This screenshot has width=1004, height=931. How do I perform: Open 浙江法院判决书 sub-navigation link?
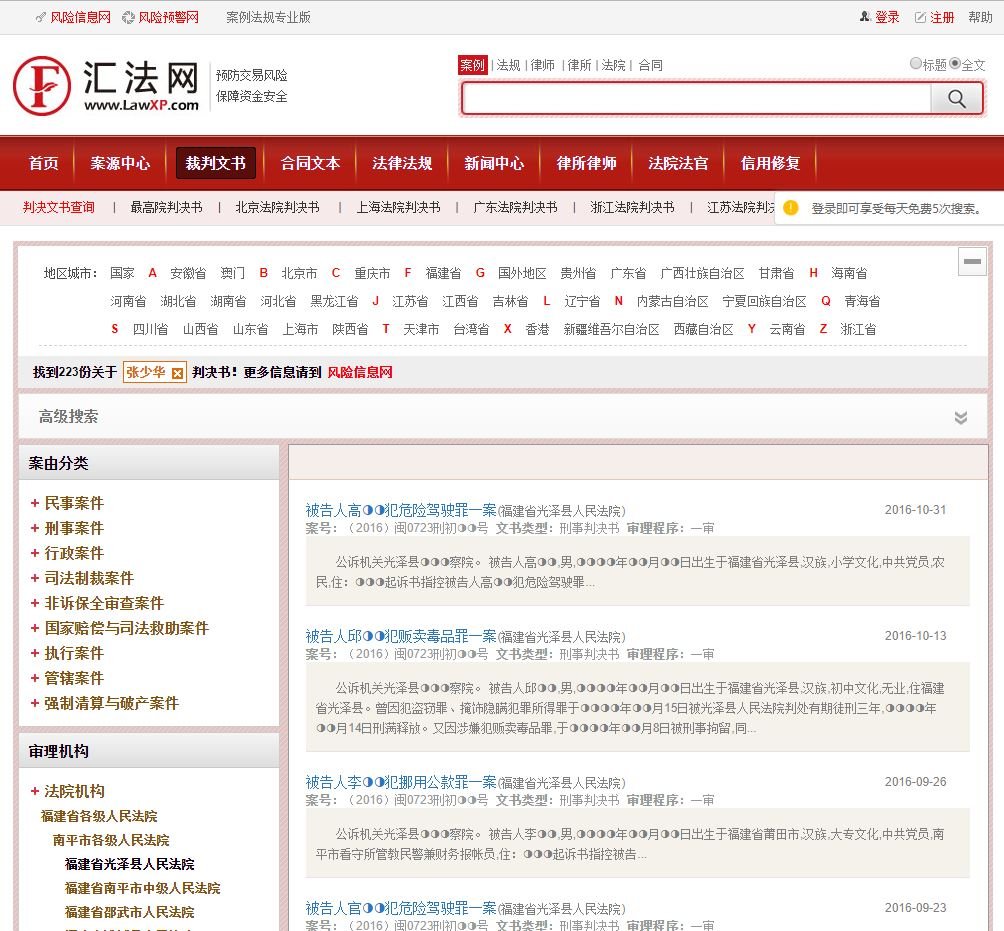pyautogui.click(x=633, y=207)
